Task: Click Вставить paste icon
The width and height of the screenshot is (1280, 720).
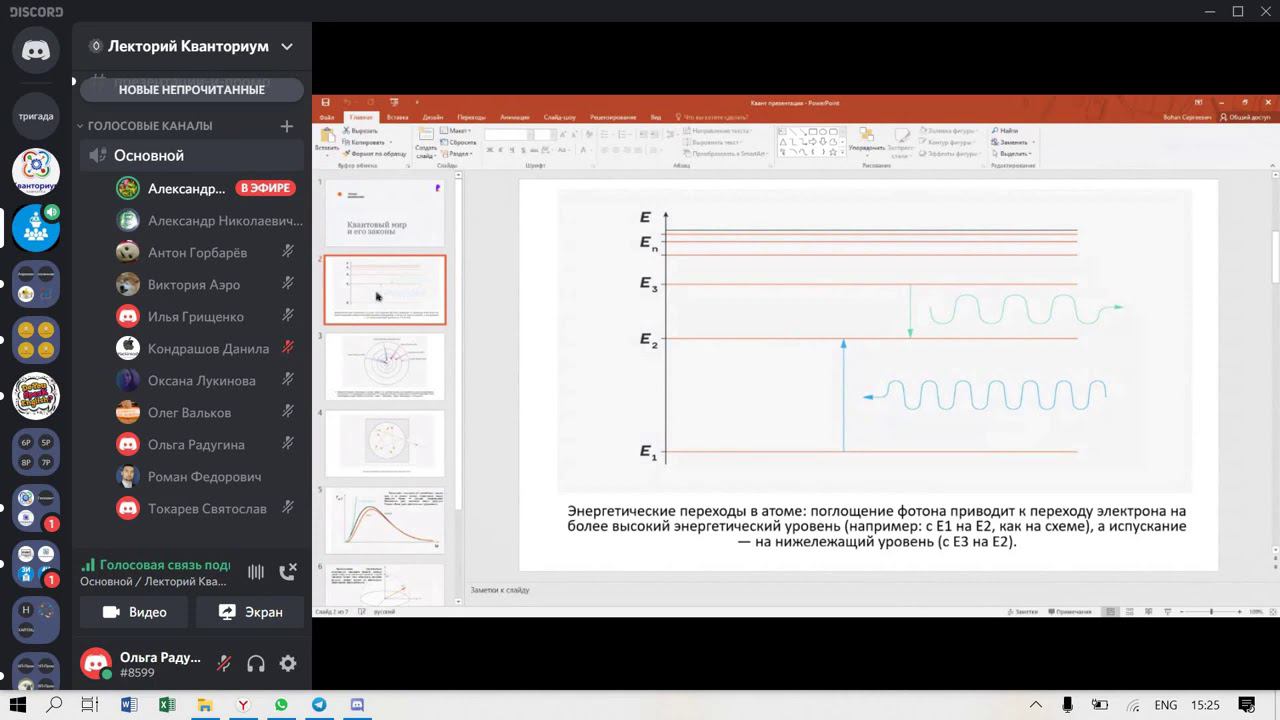Action: click(327, 137)
